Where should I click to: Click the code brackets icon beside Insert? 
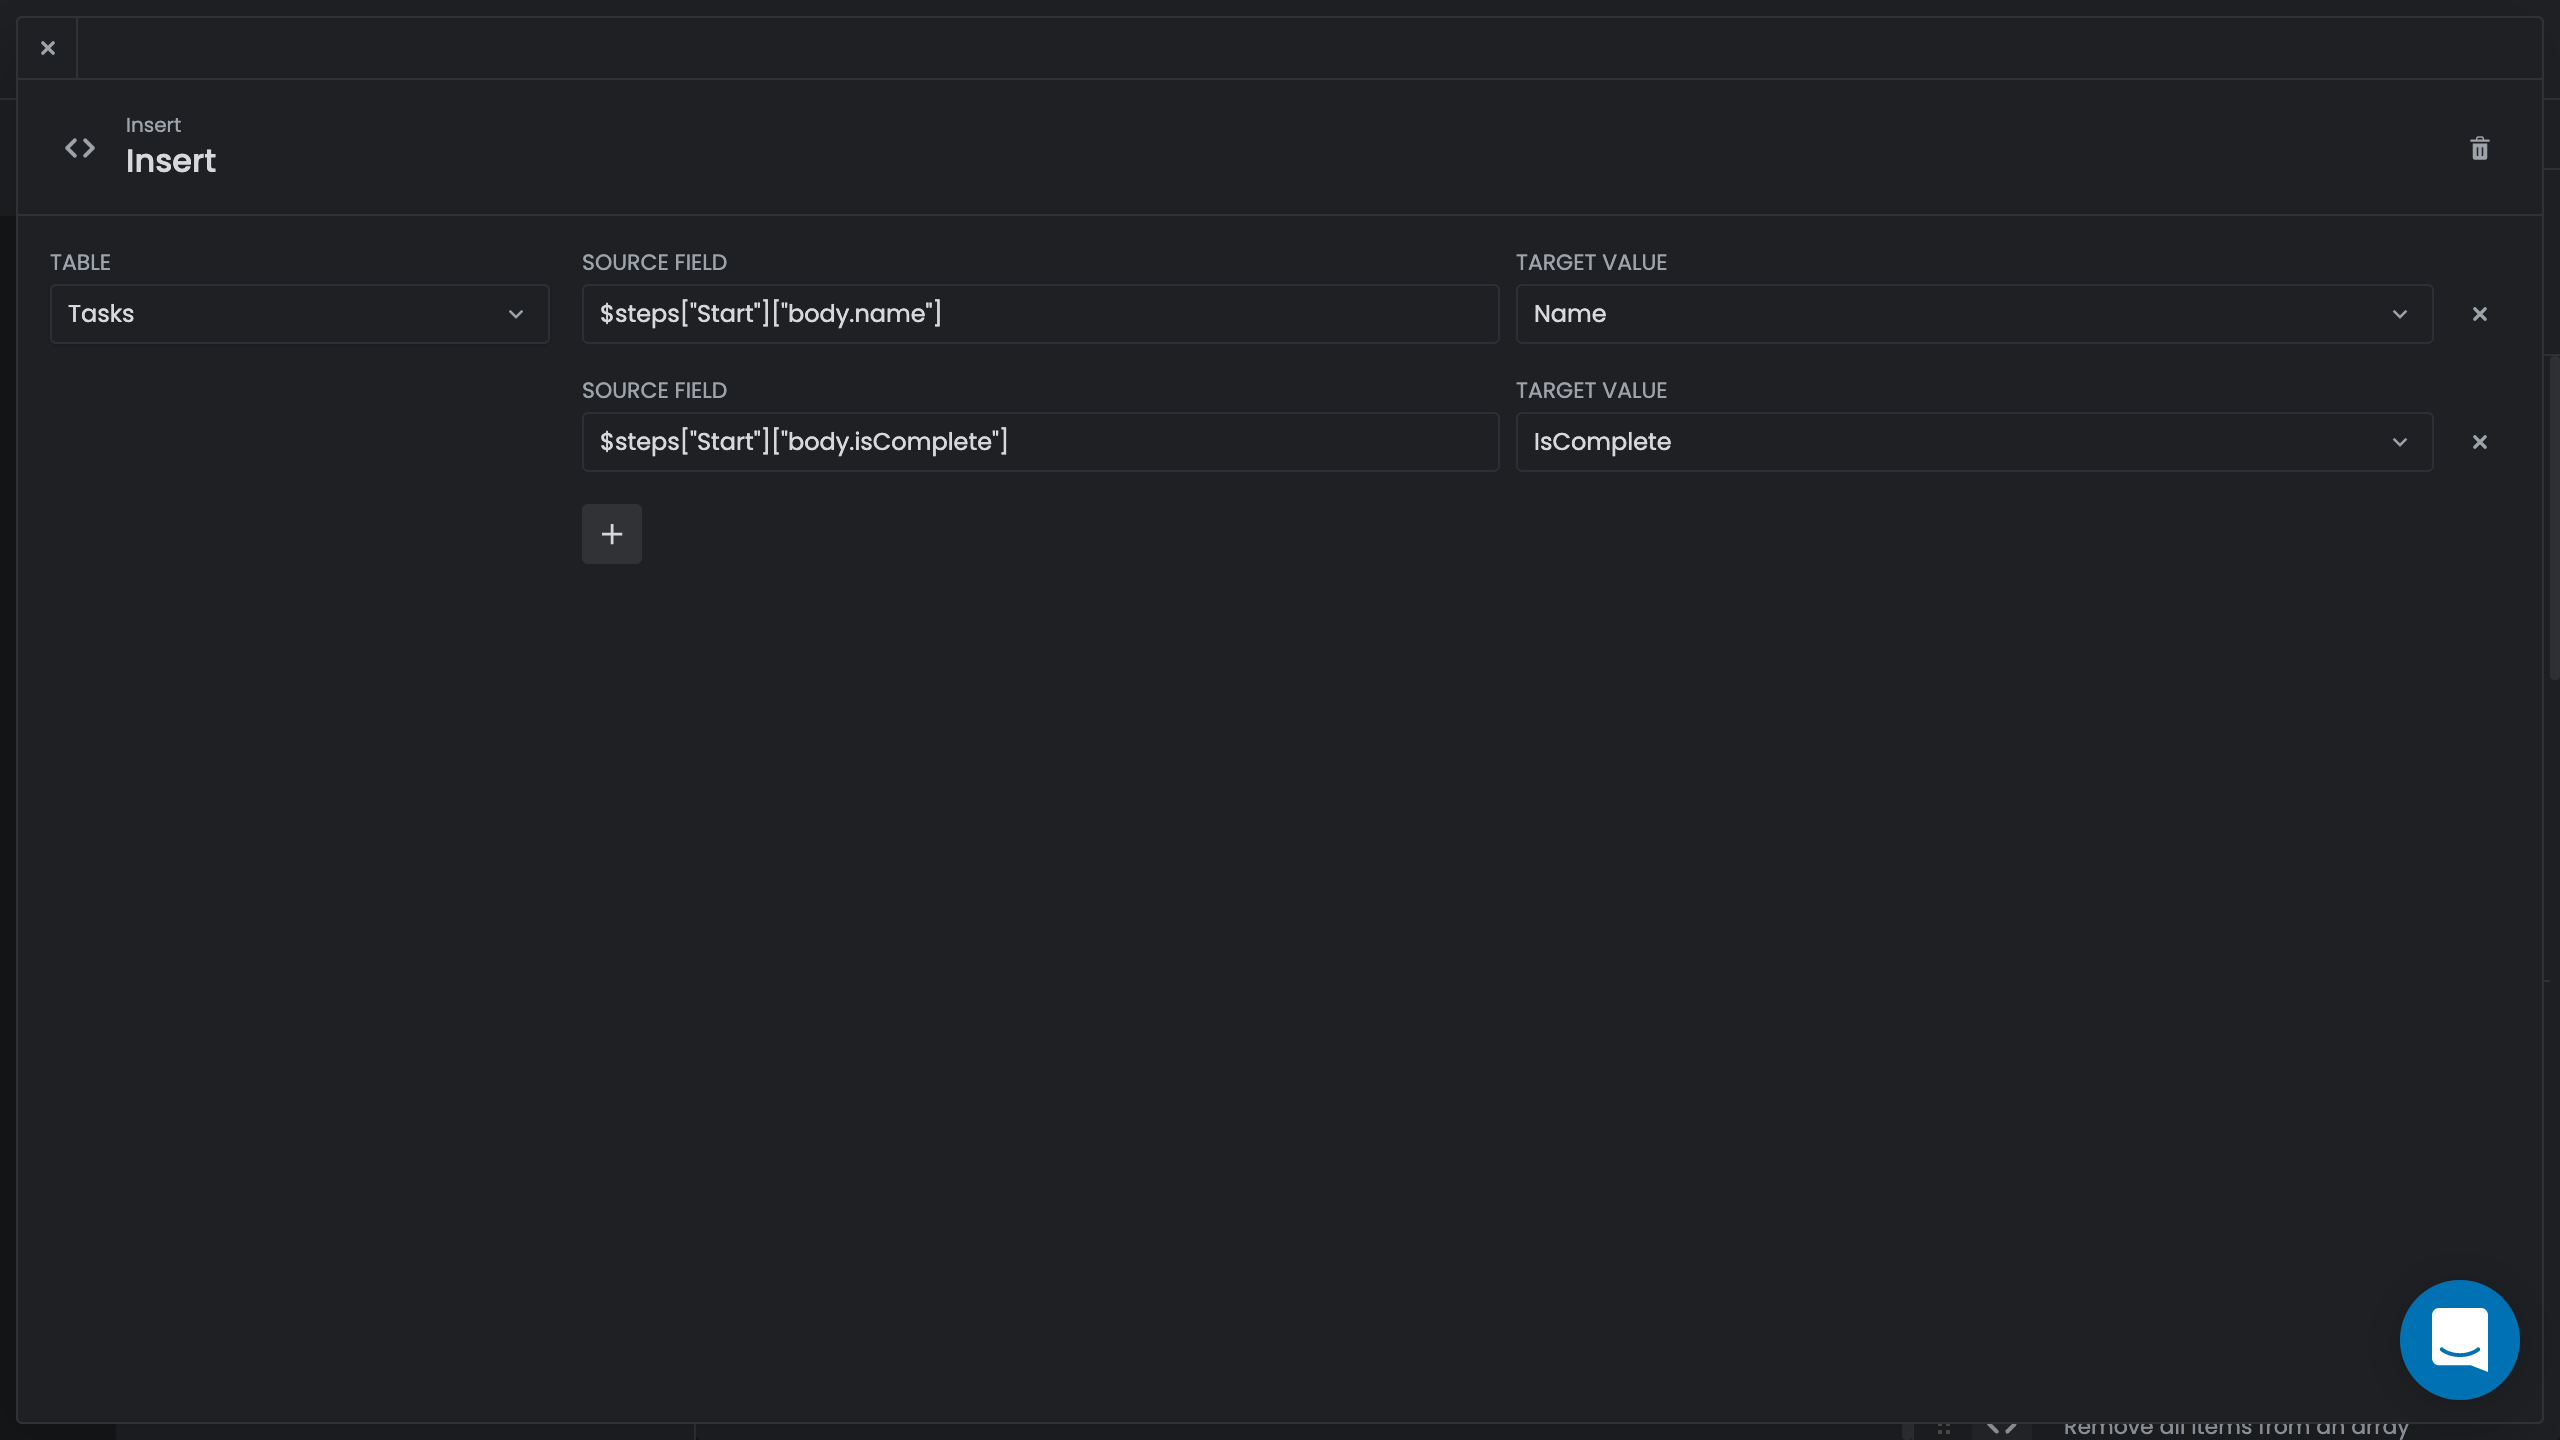[x=80, y=148]
